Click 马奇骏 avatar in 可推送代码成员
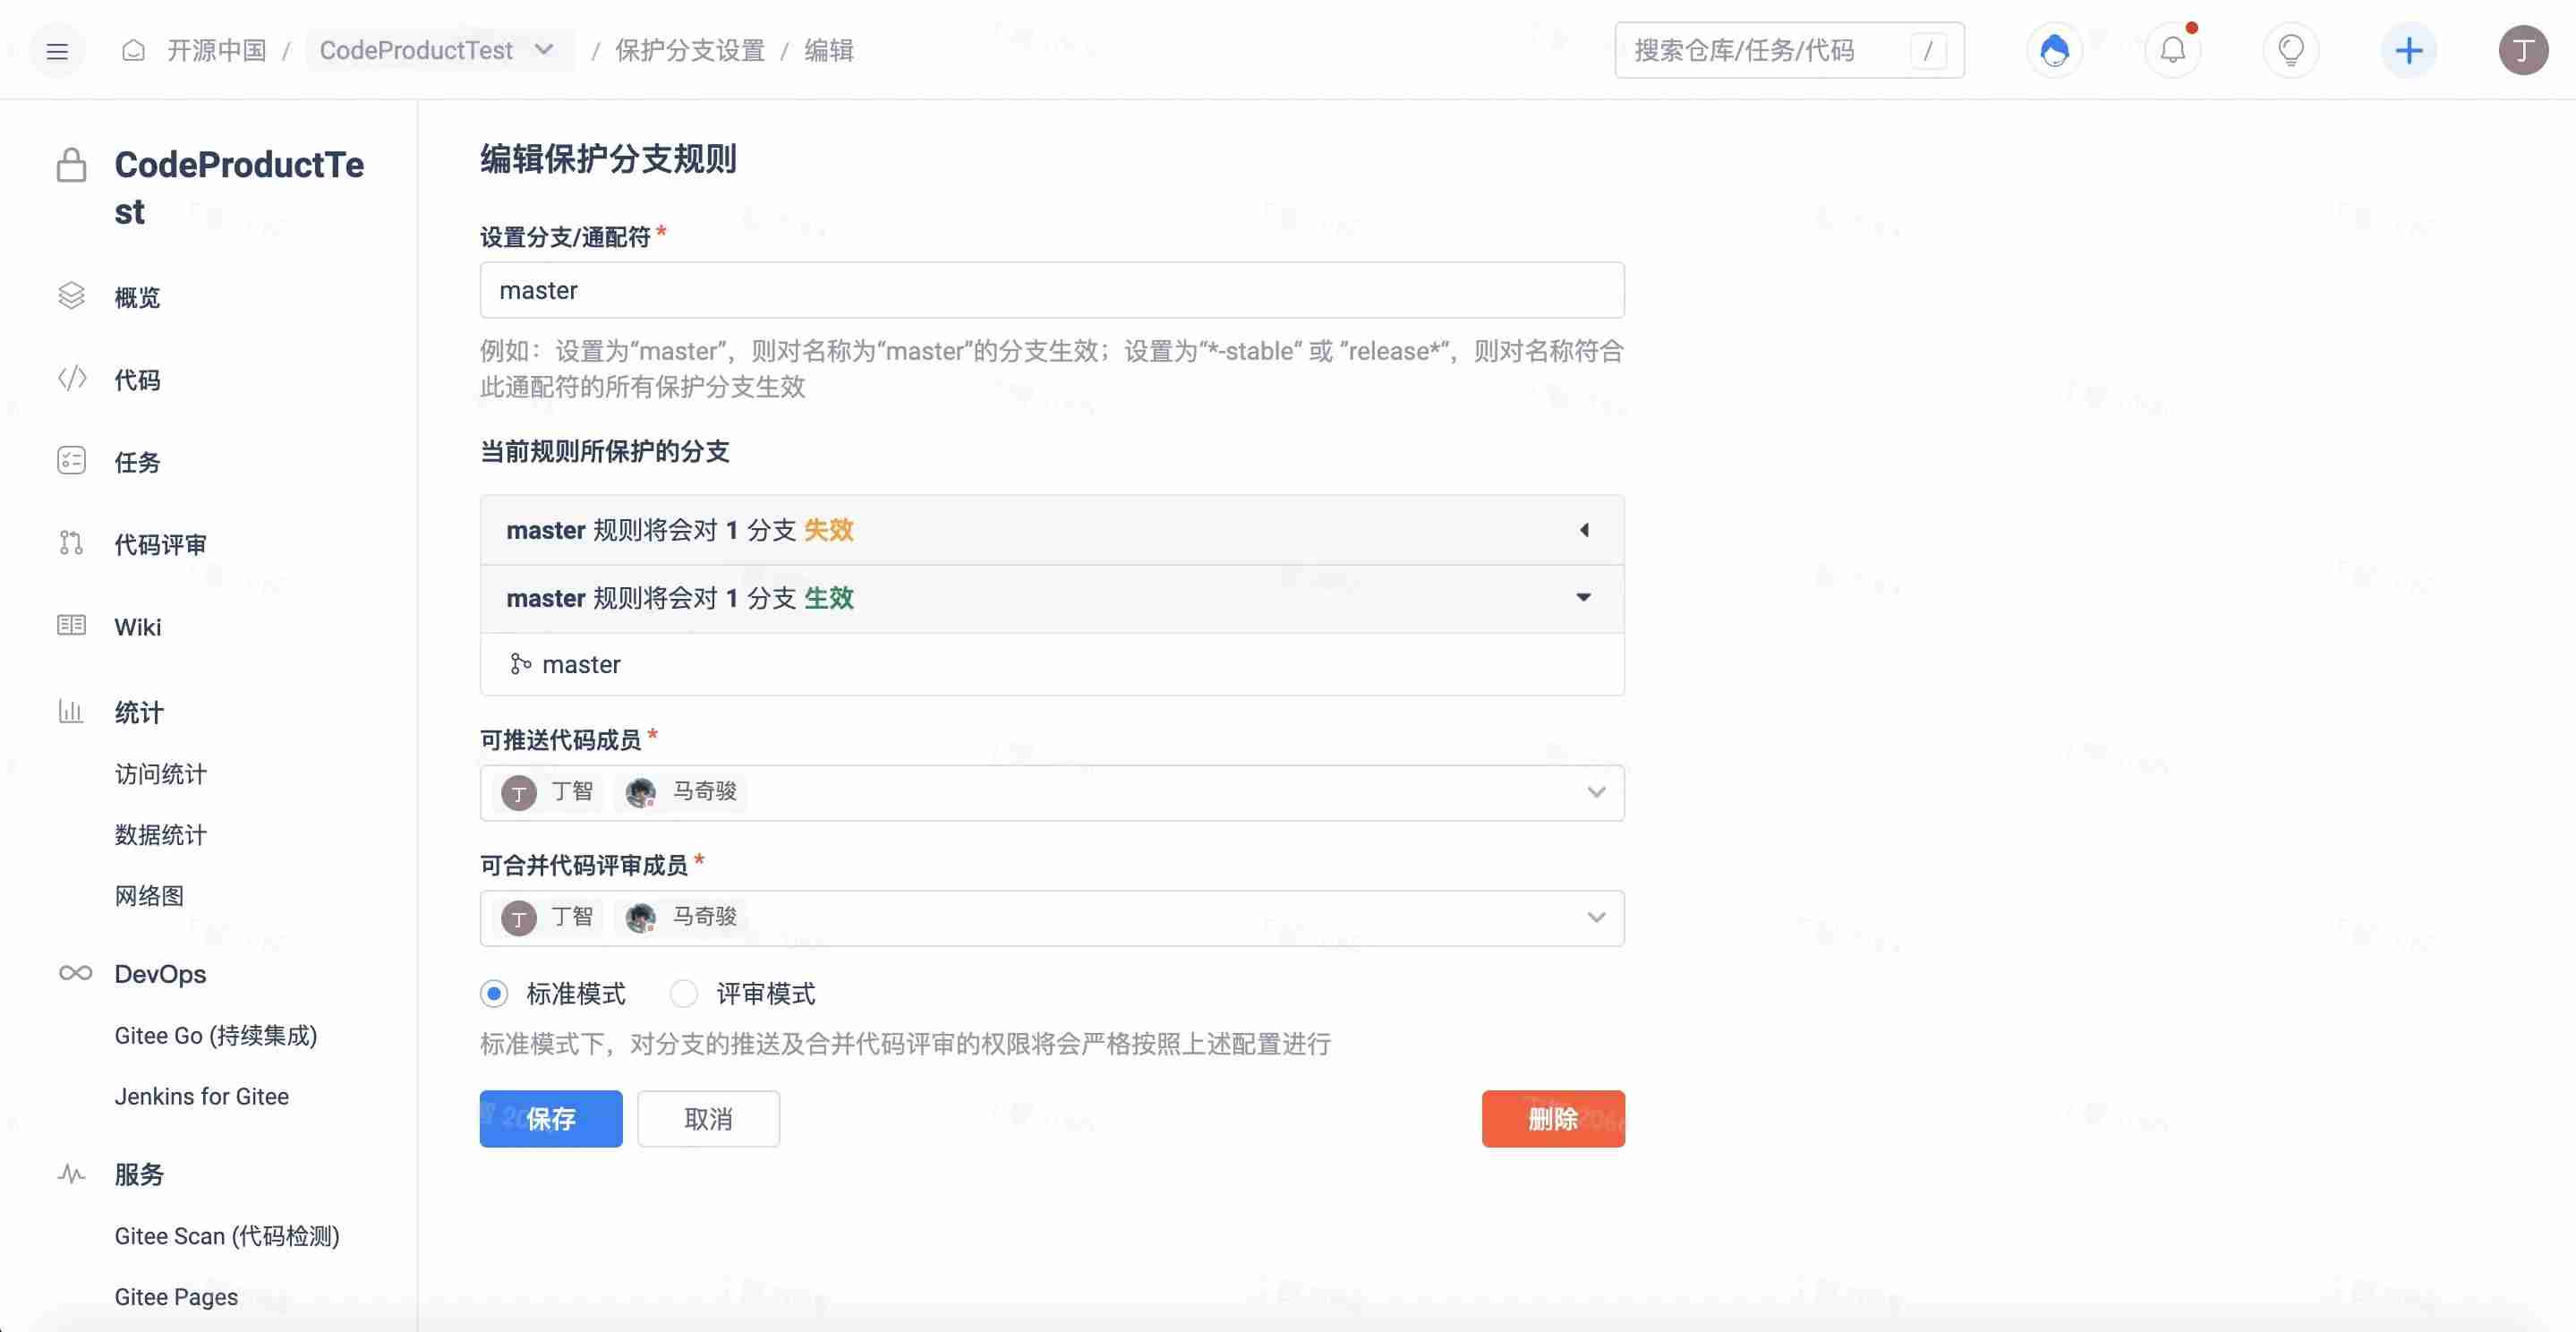The image size is (2576, 1332). [640, 793]
